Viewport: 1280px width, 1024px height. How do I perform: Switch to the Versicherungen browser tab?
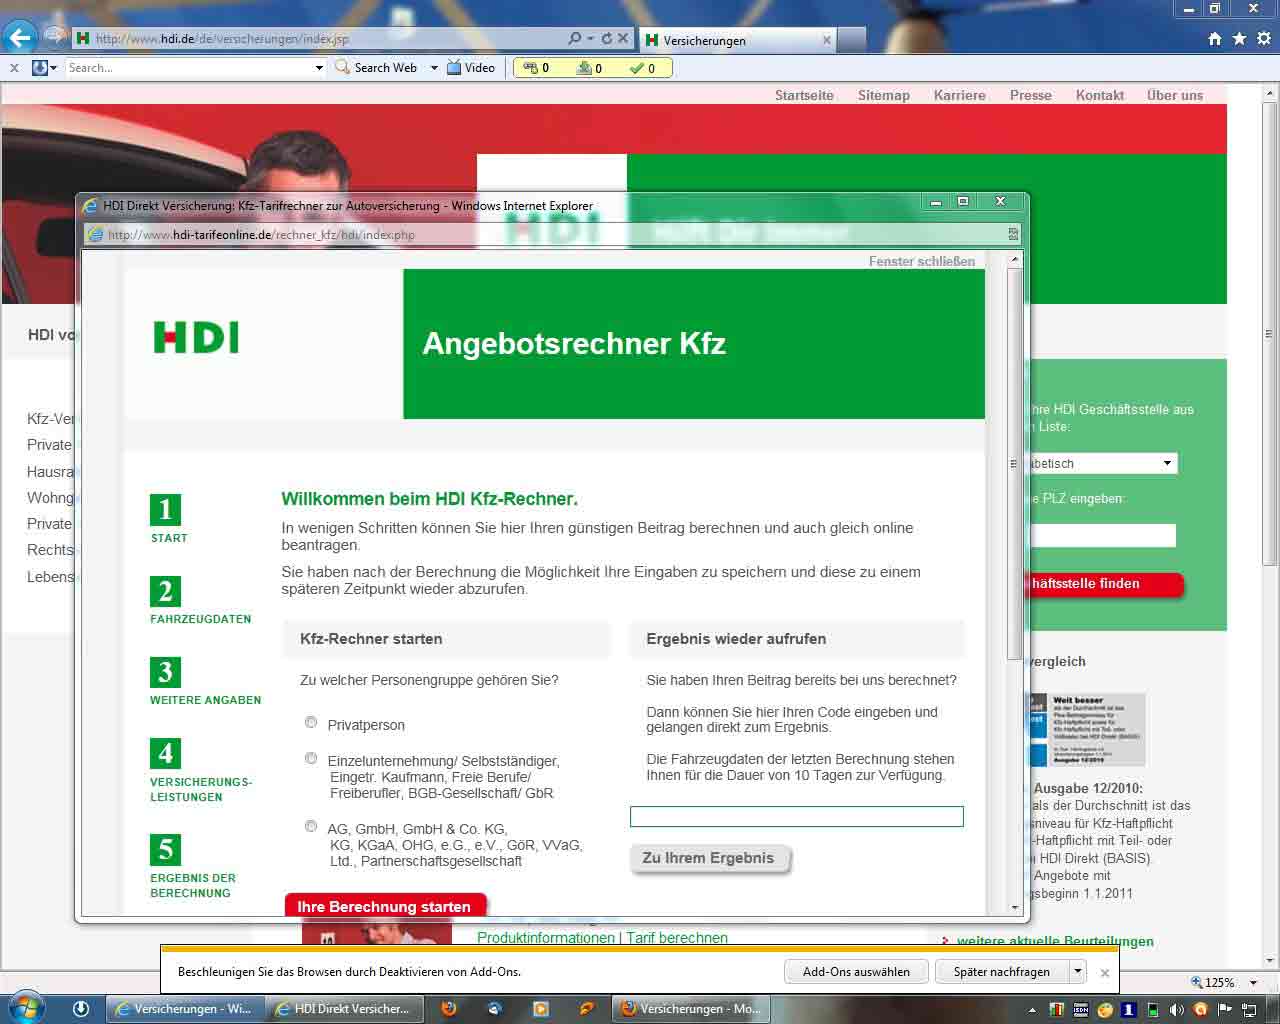pyautogui.click(x=735, y=40)
